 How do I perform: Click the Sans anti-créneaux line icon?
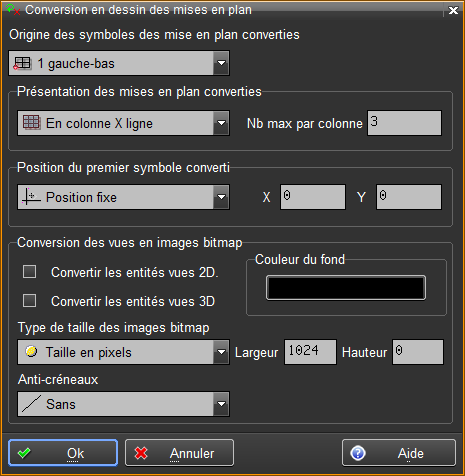coord(31,404)
